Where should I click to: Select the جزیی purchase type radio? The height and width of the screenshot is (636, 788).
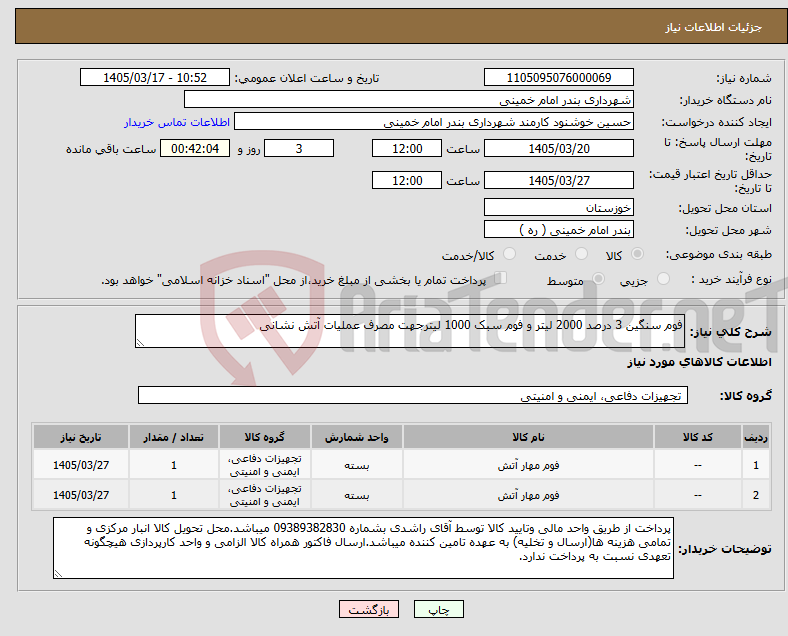click(x=663, y=278)
